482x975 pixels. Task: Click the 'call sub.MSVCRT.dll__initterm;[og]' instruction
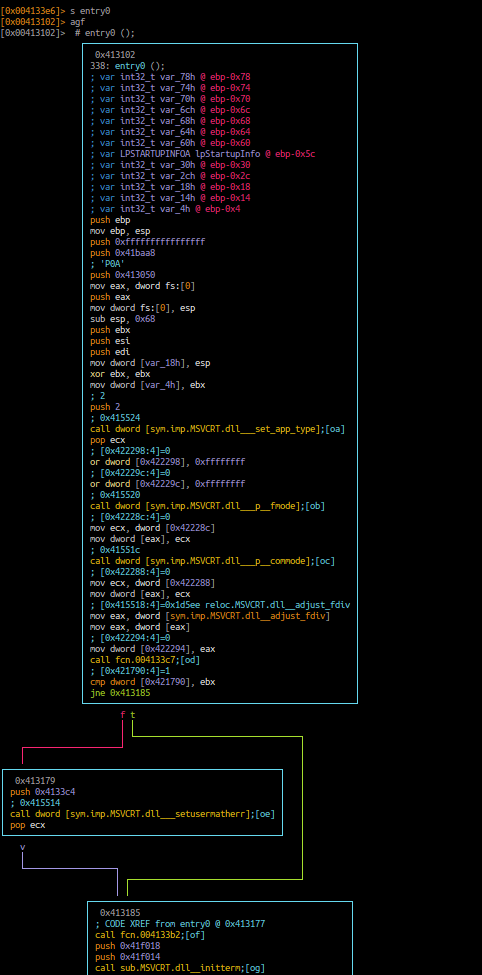point(180,968)
